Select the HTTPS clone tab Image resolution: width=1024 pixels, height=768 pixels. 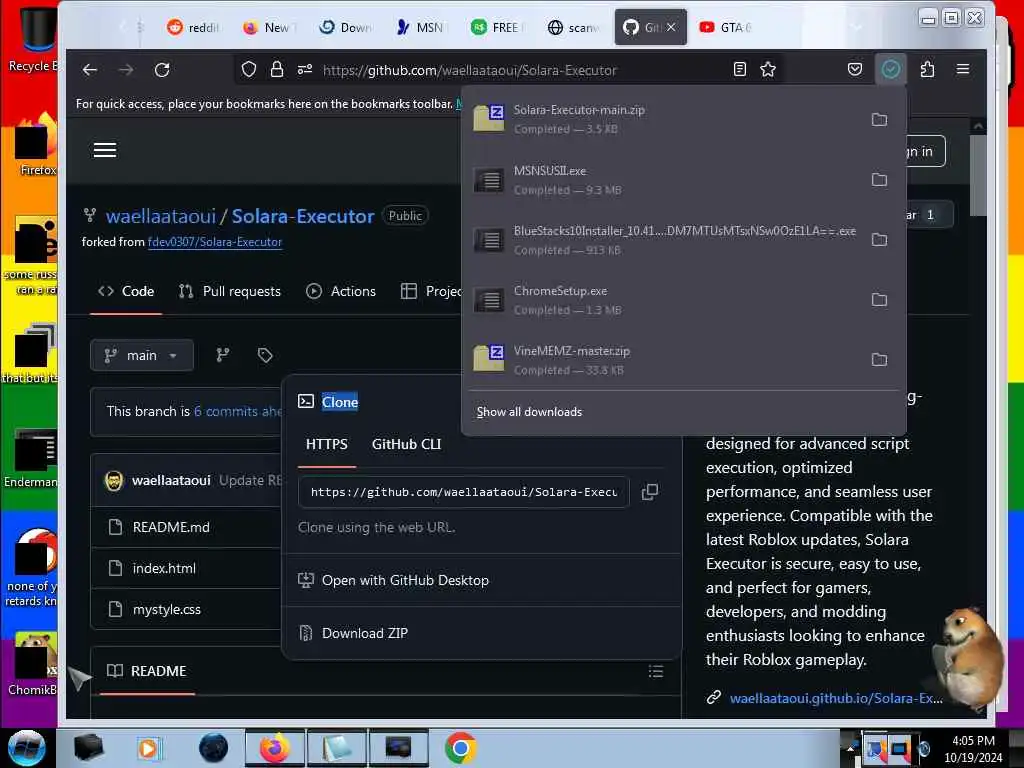click(327, 444)
